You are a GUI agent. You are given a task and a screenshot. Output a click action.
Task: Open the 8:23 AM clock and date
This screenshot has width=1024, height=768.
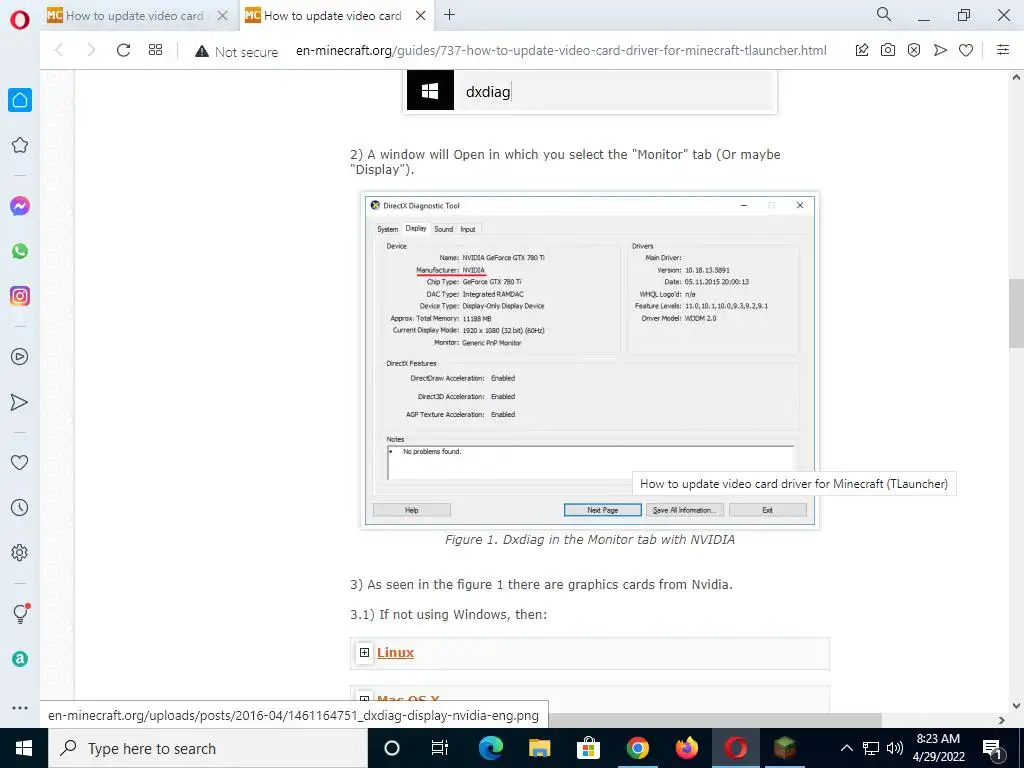pyautogui.click(x=938, y=748)
